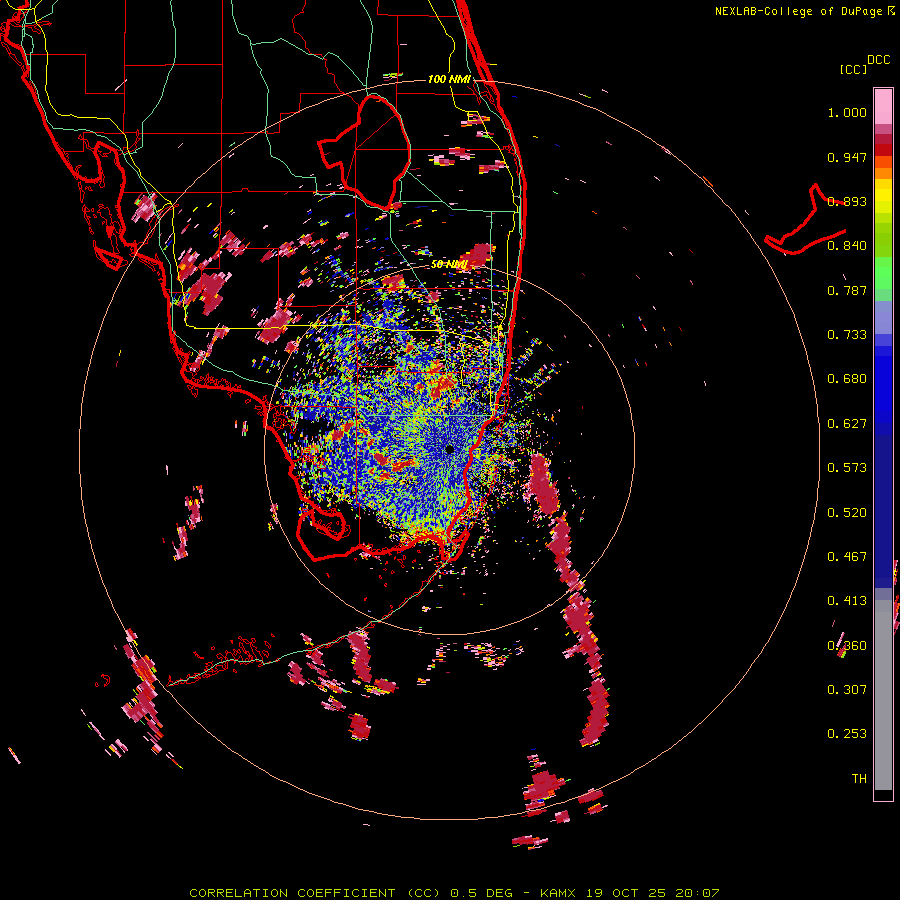Click the 100 NMI range ring label
Screen dimensions: 900x900
(449, 79)
